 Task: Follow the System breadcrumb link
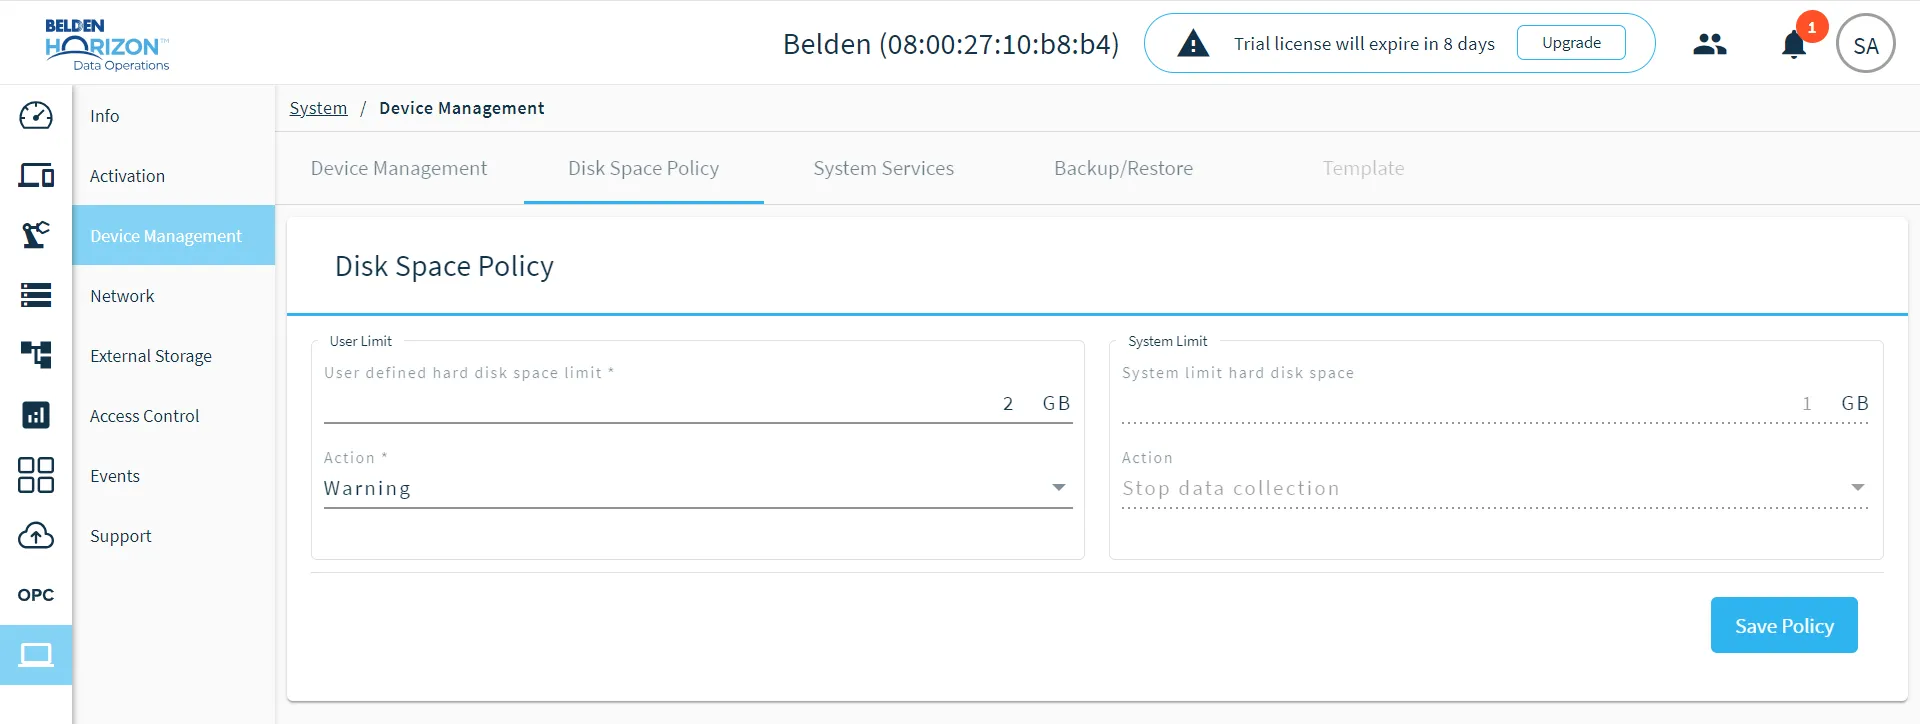tap(318, 108)
